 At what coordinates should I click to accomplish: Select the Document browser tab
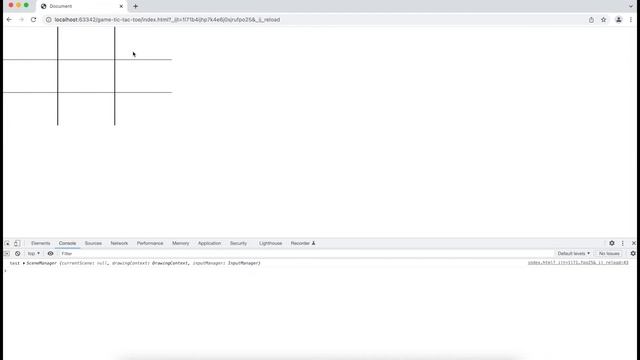[82, 6]
